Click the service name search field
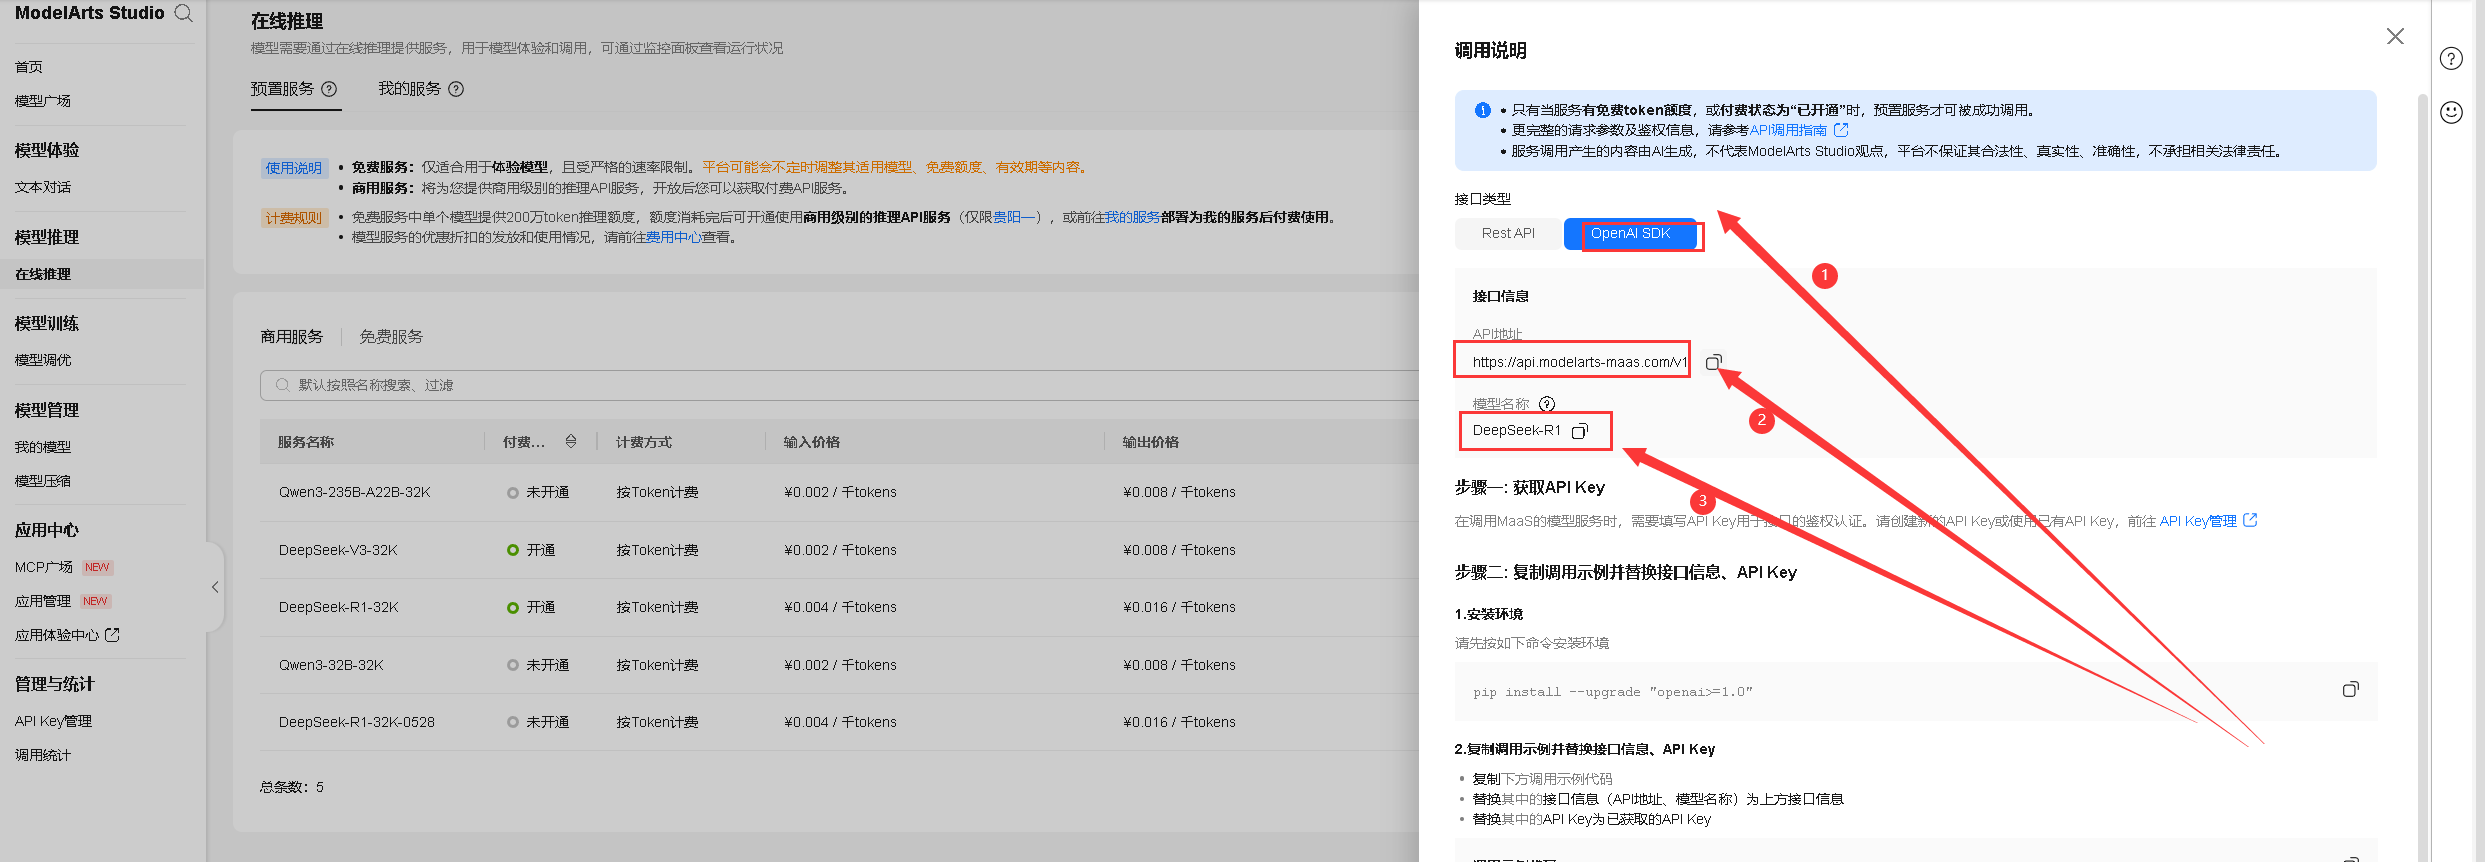Screen dimensions: 2485x862 [x=839, y=385]
